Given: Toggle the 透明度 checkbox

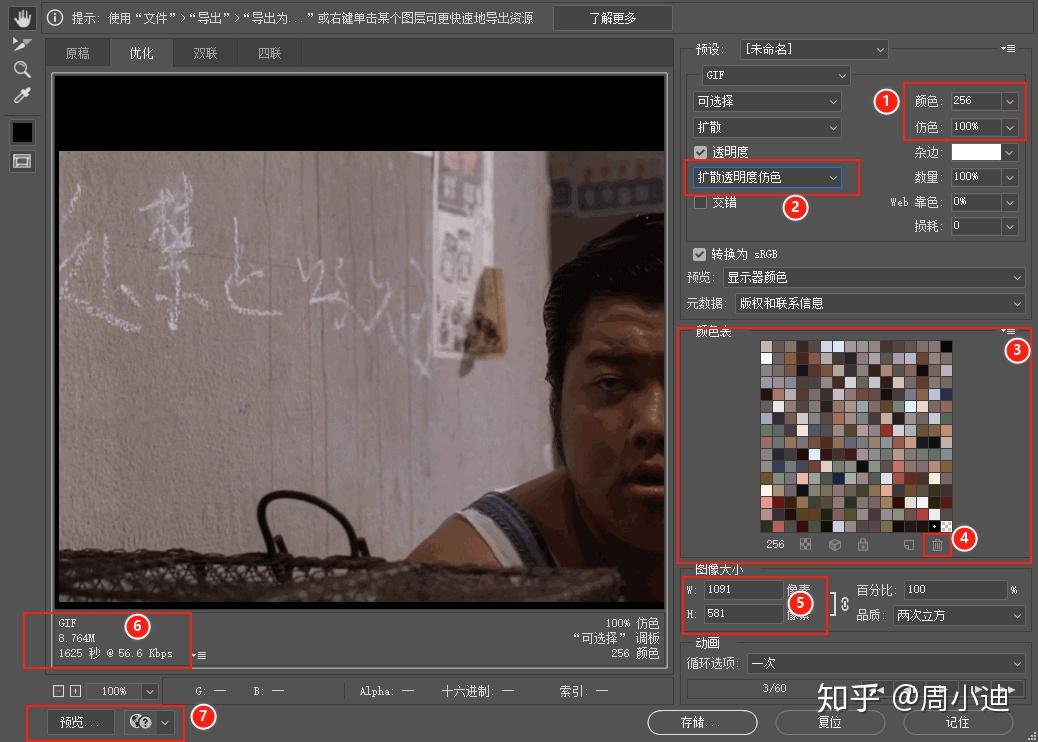Looking at the screenshot, I should [x=700, y=152].
